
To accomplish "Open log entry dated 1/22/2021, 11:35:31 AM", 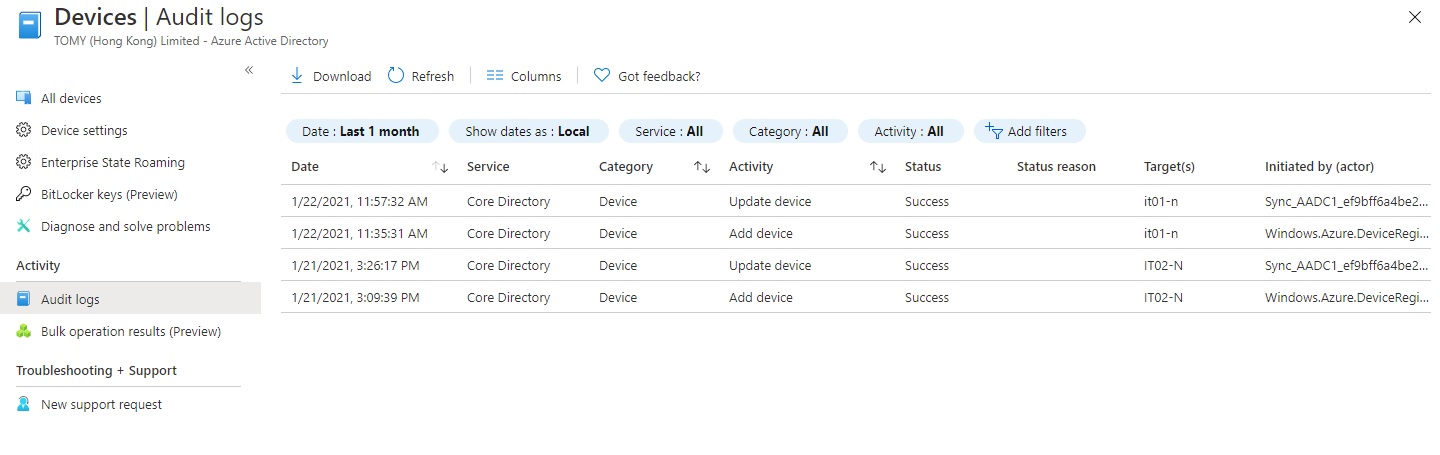I will 856,233.
